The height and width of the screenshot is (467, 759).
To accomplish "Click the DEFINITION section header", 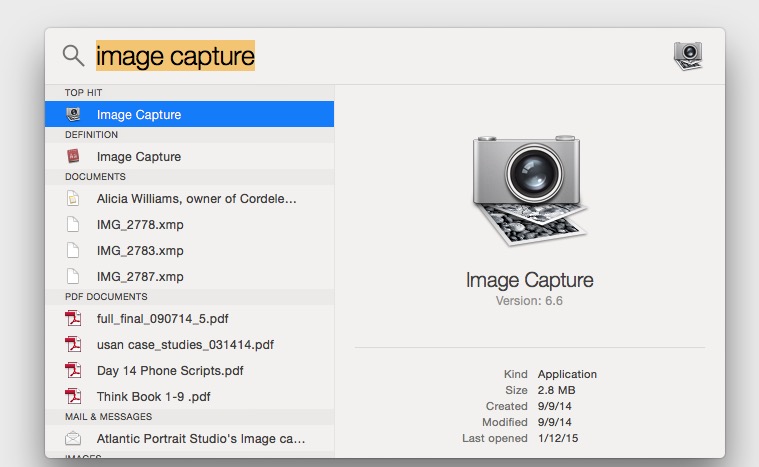I will (91, 135).
